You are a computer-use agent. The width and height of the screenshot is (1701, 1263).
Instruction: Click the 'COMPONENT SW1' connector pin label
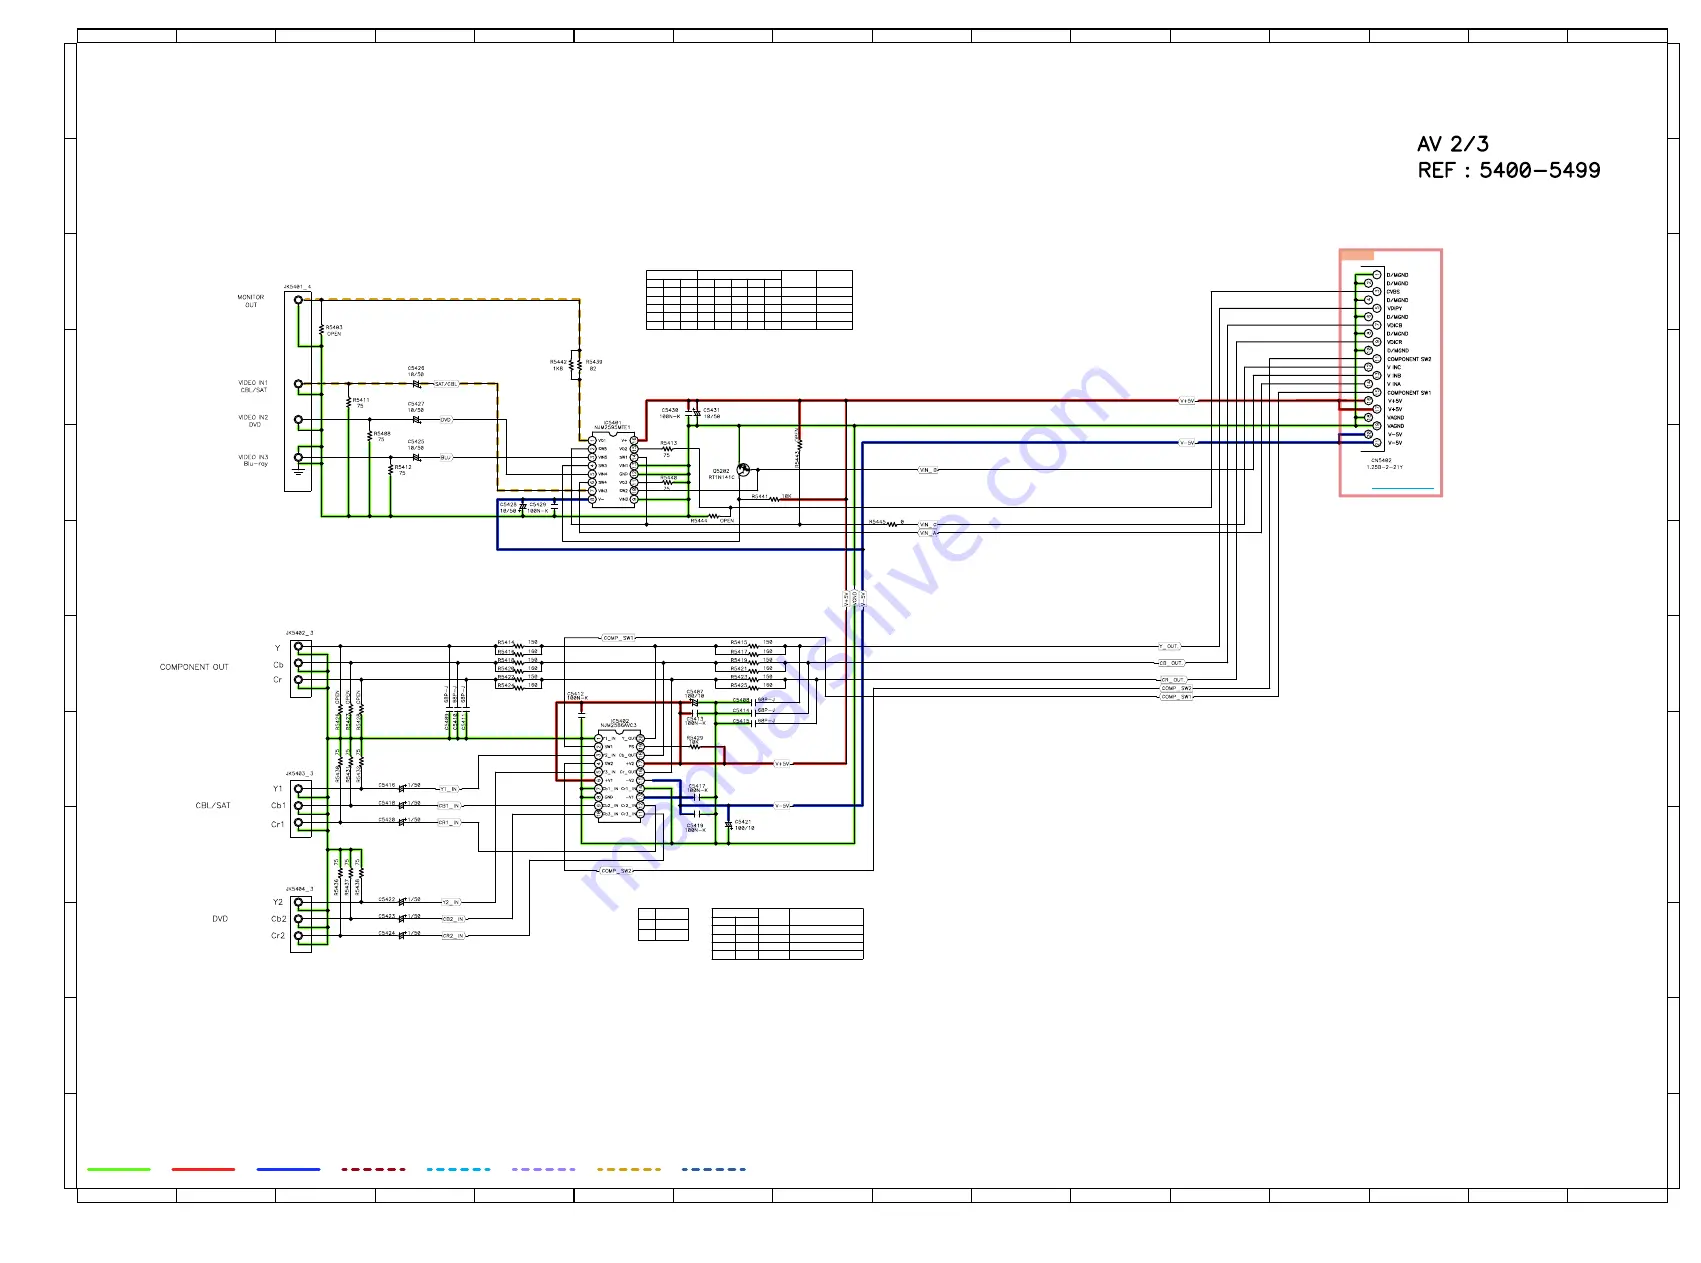[x=1409, y=393]
